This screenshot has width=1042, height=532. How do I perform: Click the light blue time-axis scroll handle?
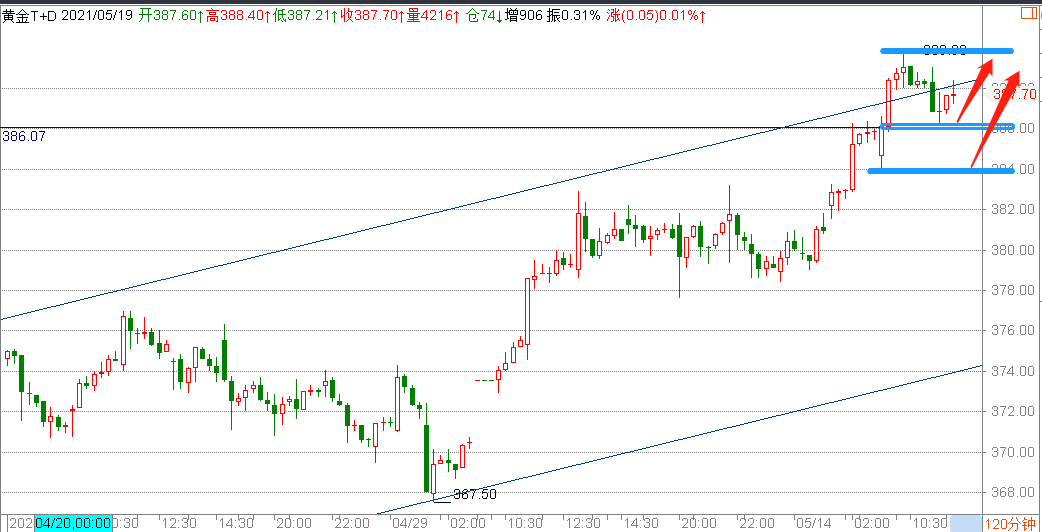pos(965,523)
